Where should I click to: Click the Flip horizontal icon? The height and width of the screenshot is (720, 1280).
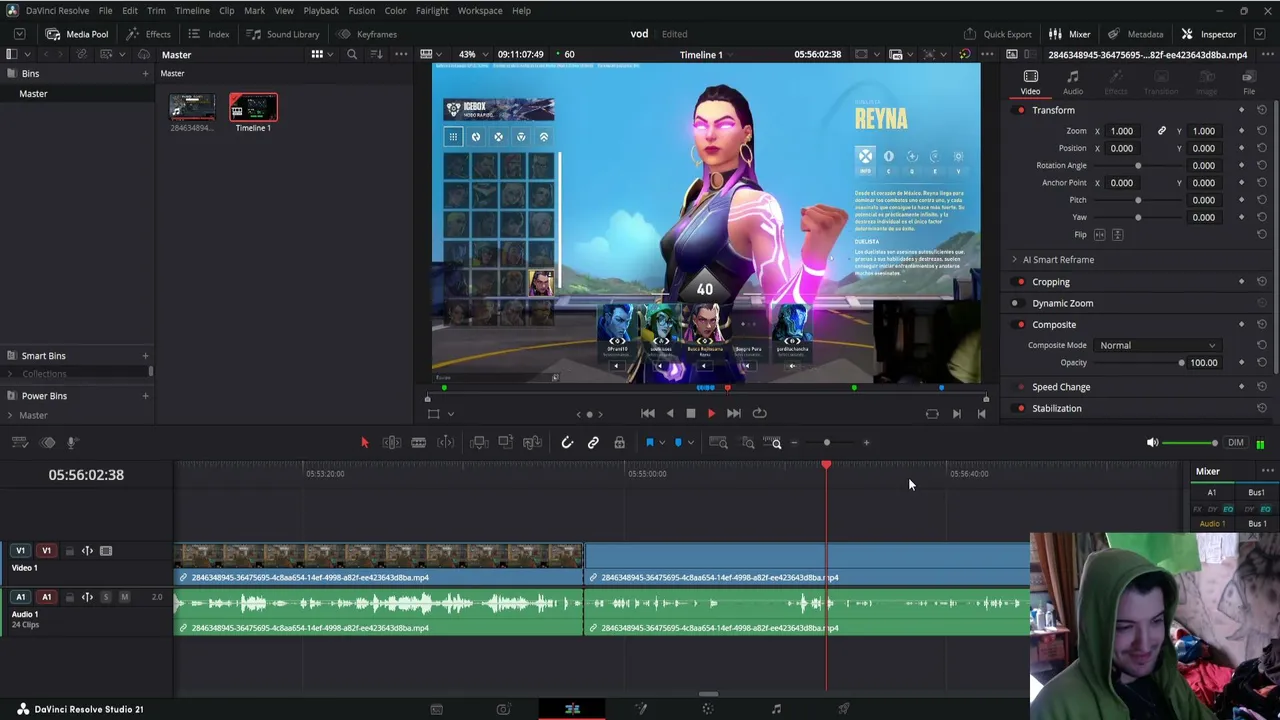point(1099,235)
